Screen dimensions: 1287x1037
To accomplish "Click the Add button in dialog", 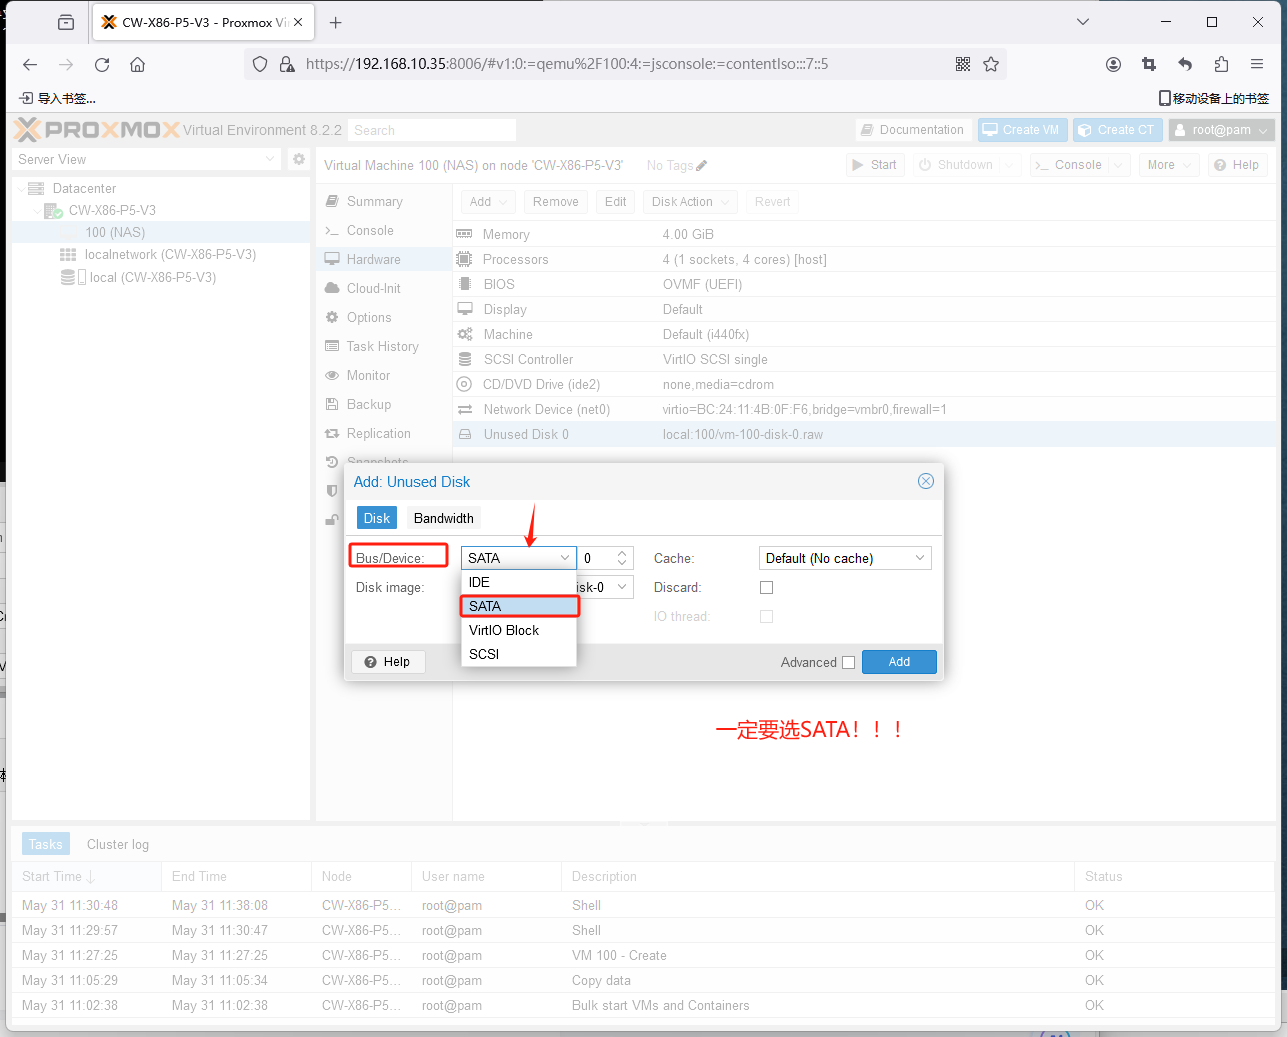I will [x=899, y=662].
